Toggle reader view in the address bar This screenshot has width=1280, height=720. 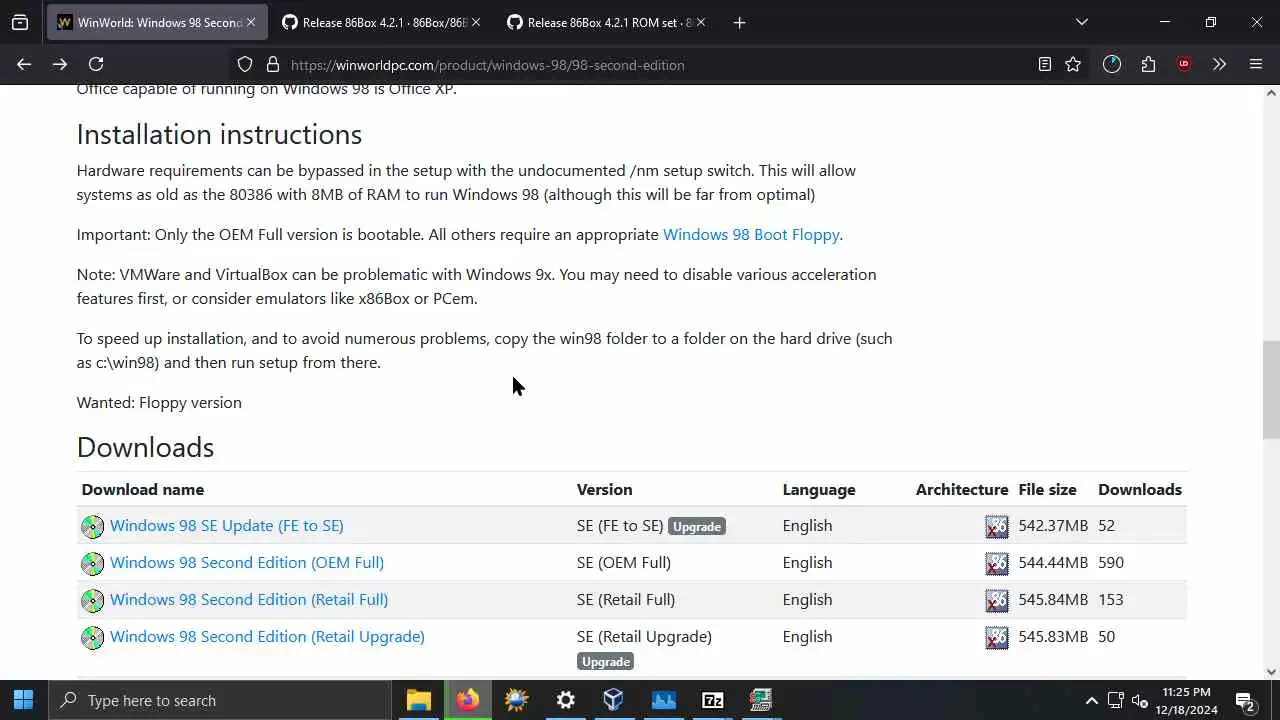click(x=1044, y=64)
